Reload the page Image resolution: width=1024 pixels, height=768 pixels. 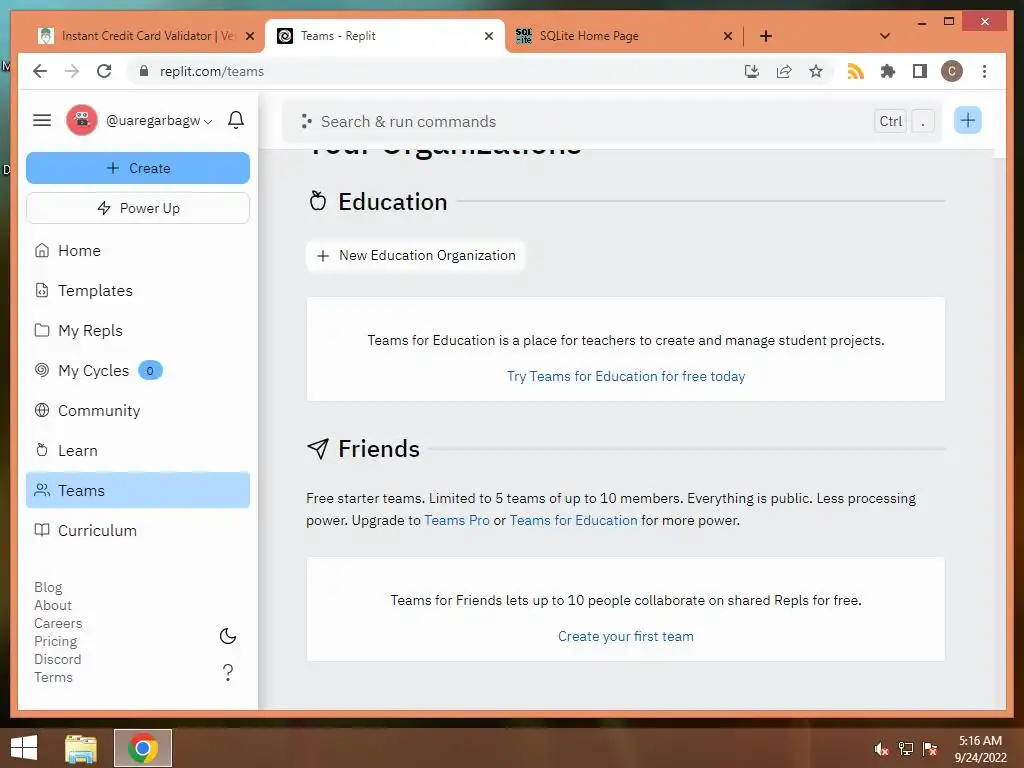click(104, 71)
